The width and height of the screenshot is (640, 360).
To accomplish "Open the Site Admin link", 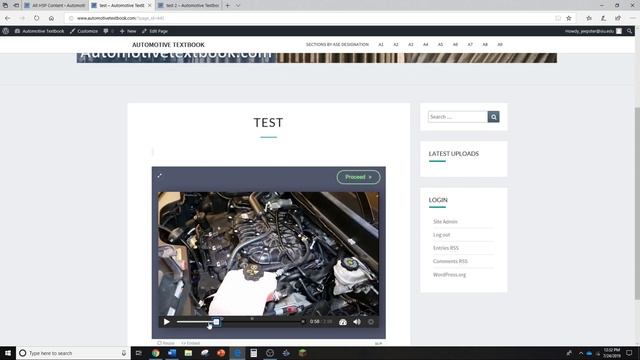I will (x=445, y=222).
